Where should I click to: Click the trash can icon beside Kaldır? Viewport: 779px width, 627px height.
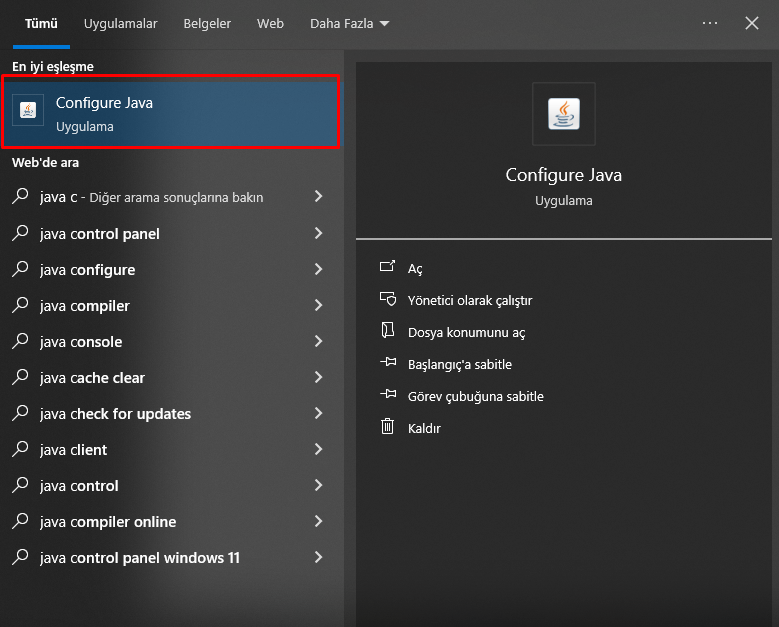coord(388,426)
